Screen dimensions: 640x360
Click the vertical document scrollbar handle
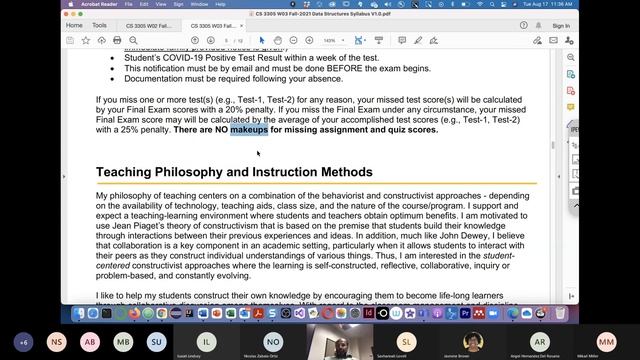(x=553, y=145)
